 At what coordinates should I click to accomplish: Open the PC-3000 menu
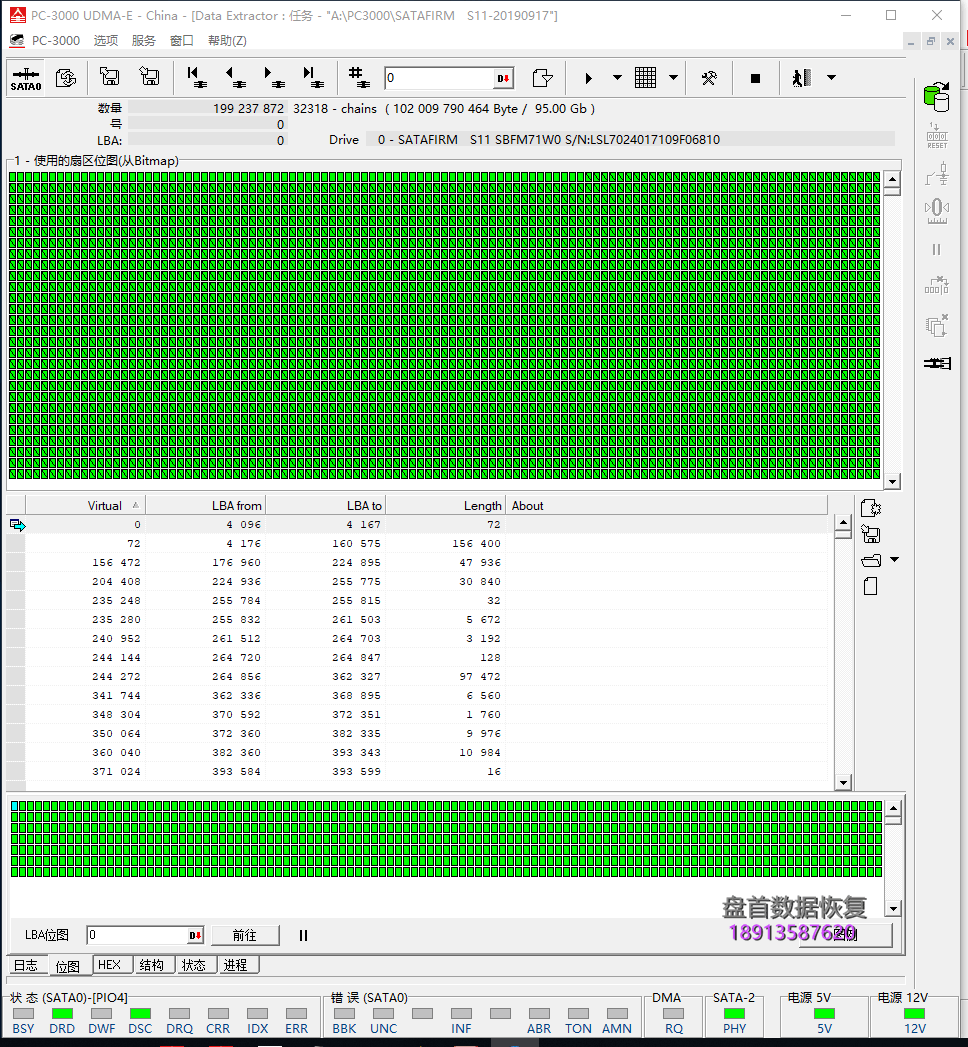pos(55,41)
